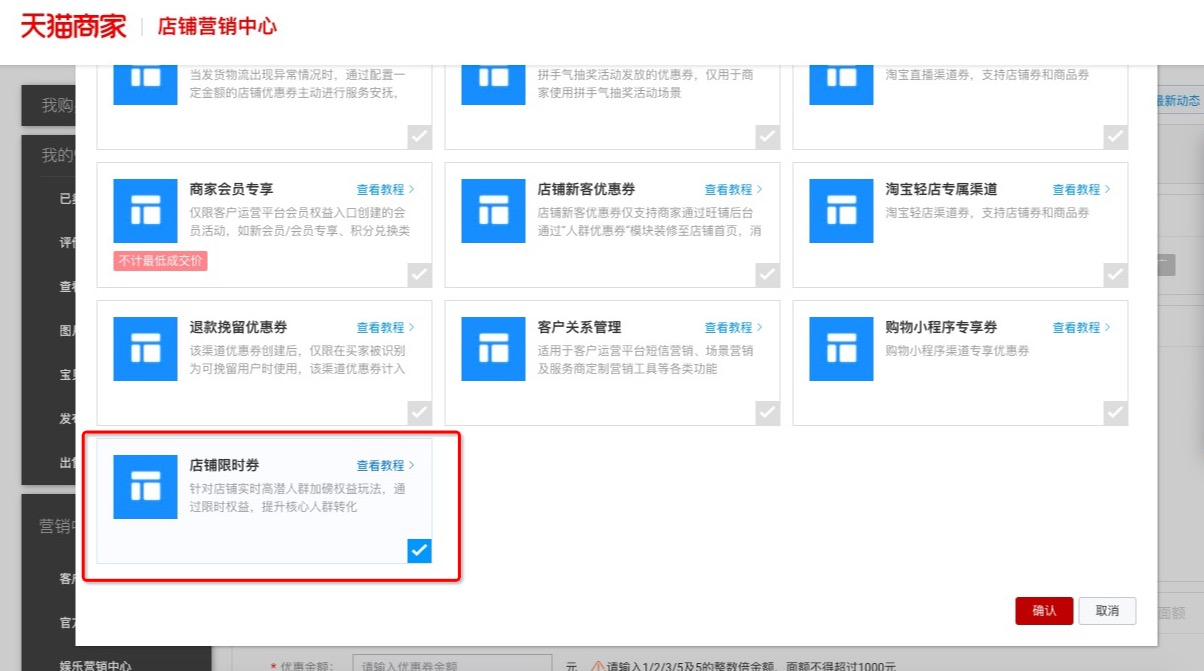
Task: Open 查看教程 for 购物小程序专享券
Action: click(x=1081, y=327)
